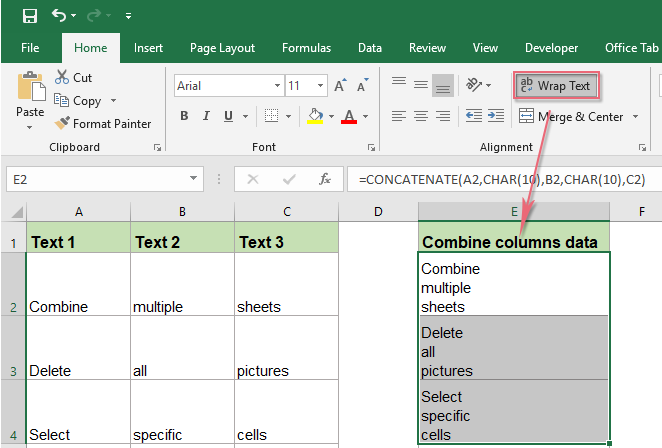Select Middle Align icon
662x448 pixels.
point(421,85)
